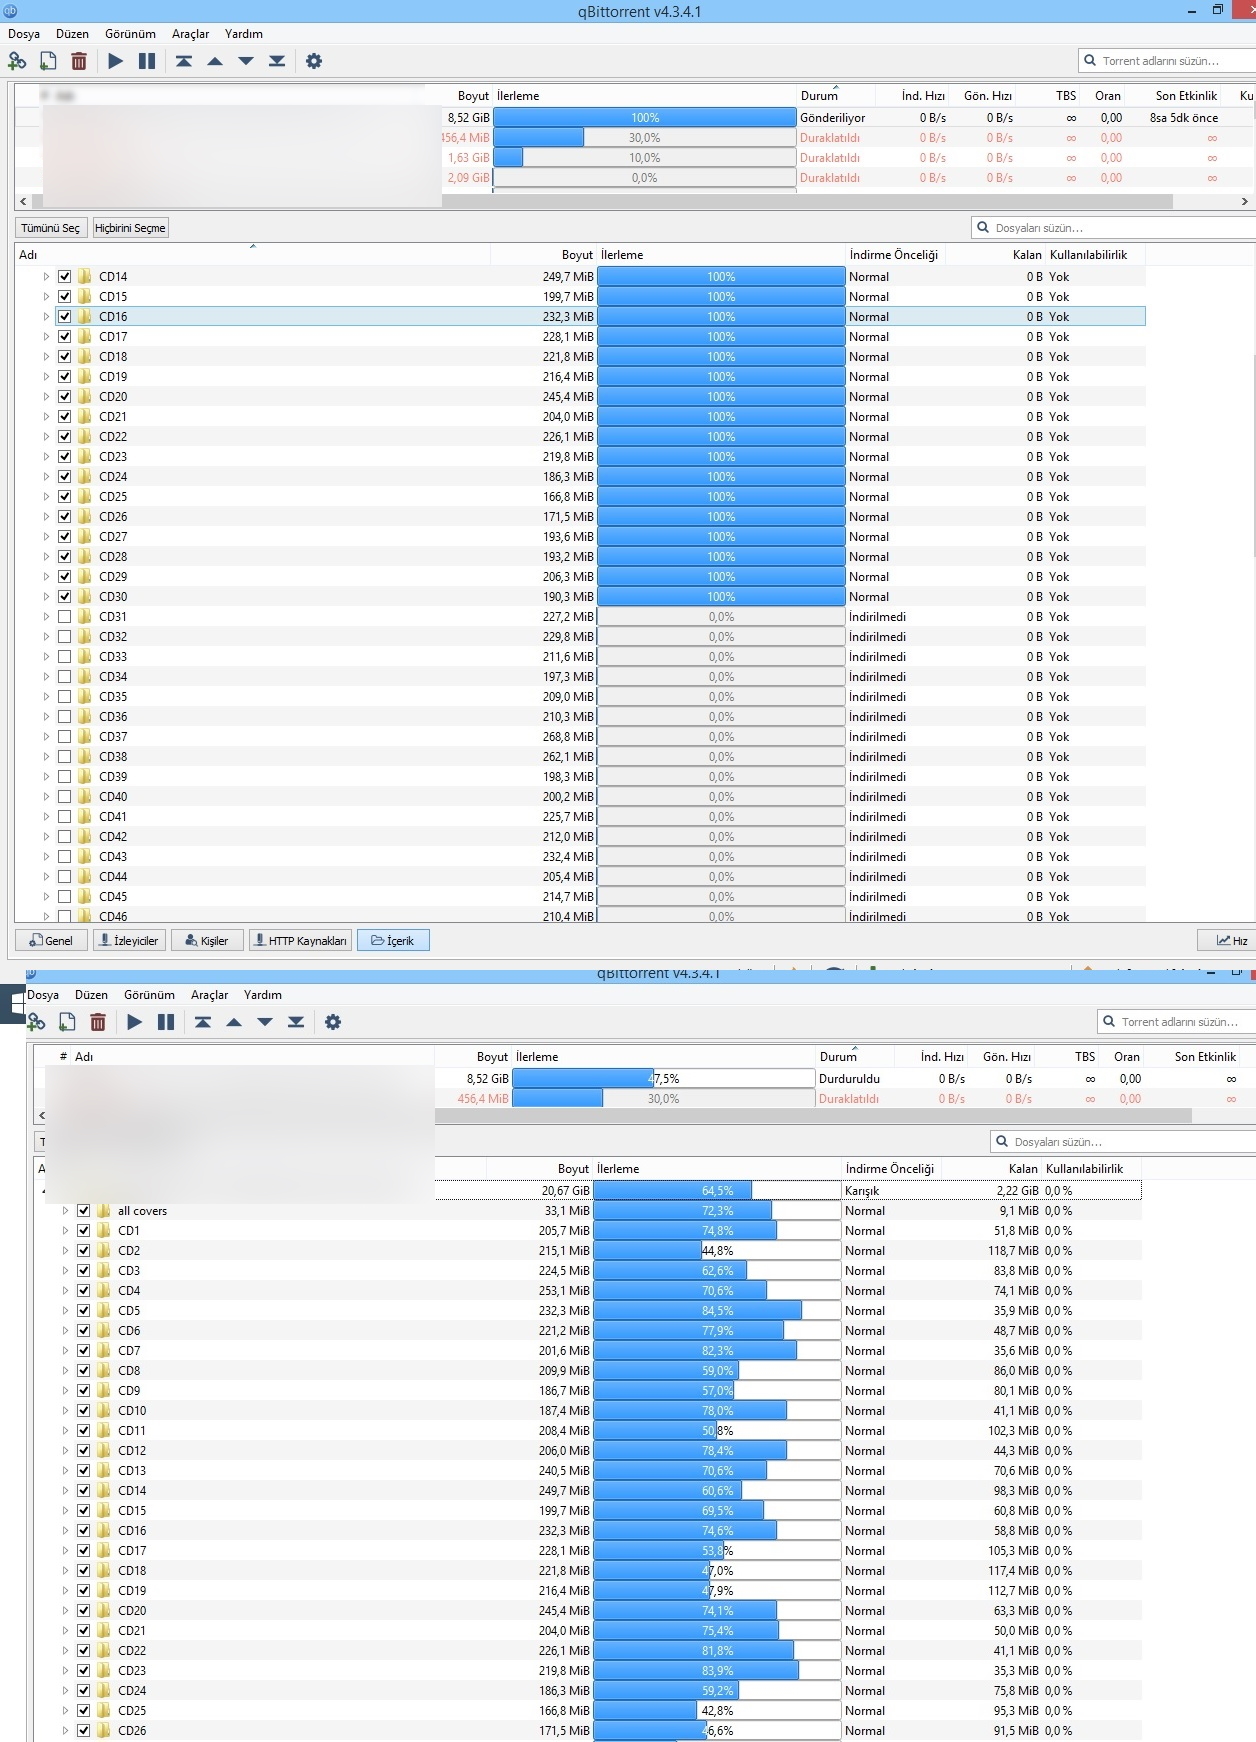Click Pause icon in upper window toolbar
Screen dimensions: 1256x1742
click(x=147, y=61)
